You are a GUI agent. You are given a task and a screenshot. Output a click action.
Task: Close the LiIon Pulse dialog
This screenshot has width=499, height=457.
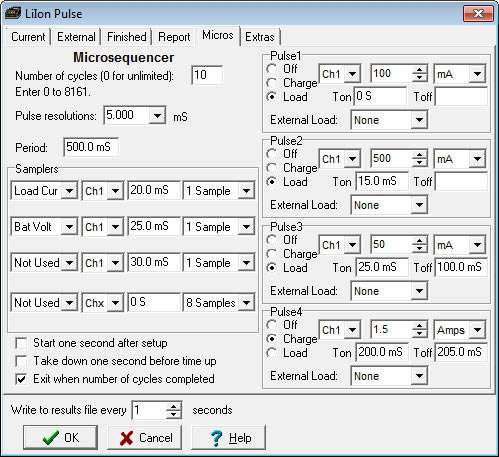[x=478, y=13]
